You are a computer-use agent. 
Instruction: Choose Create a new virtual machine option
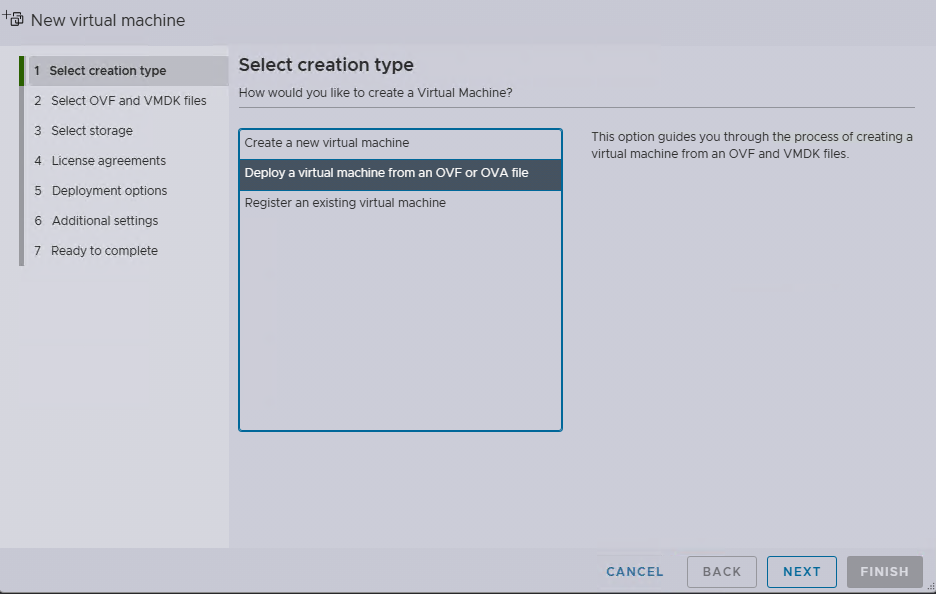(x=326, y=143)
